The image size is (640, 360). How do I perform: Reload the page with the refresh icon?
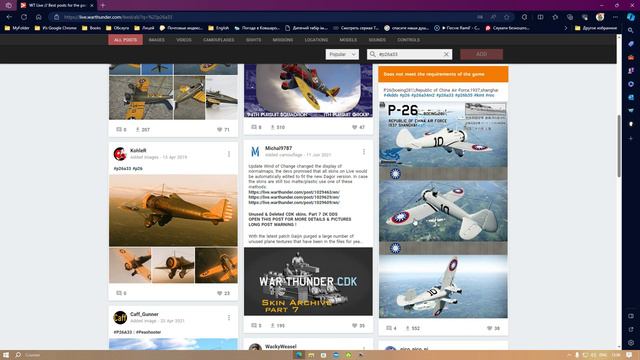[x=24, y=17]
